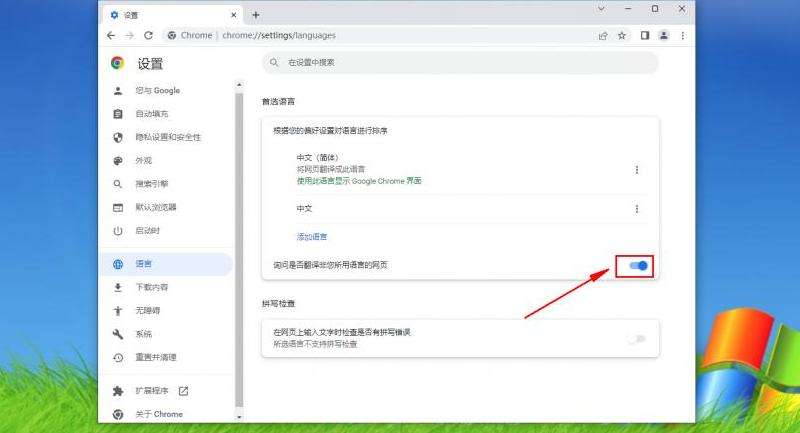Open more actions menu for 中文 row
800x433 pixels.
tap(637, 209)
